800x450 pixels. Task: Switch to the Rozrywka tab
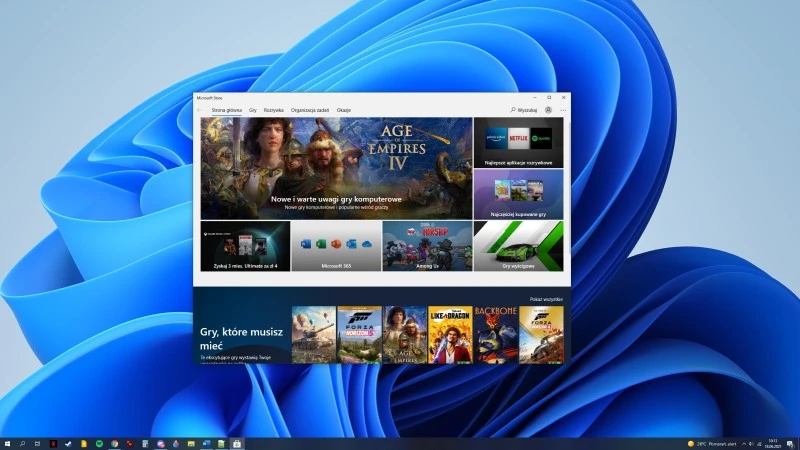tap(273, 110)
